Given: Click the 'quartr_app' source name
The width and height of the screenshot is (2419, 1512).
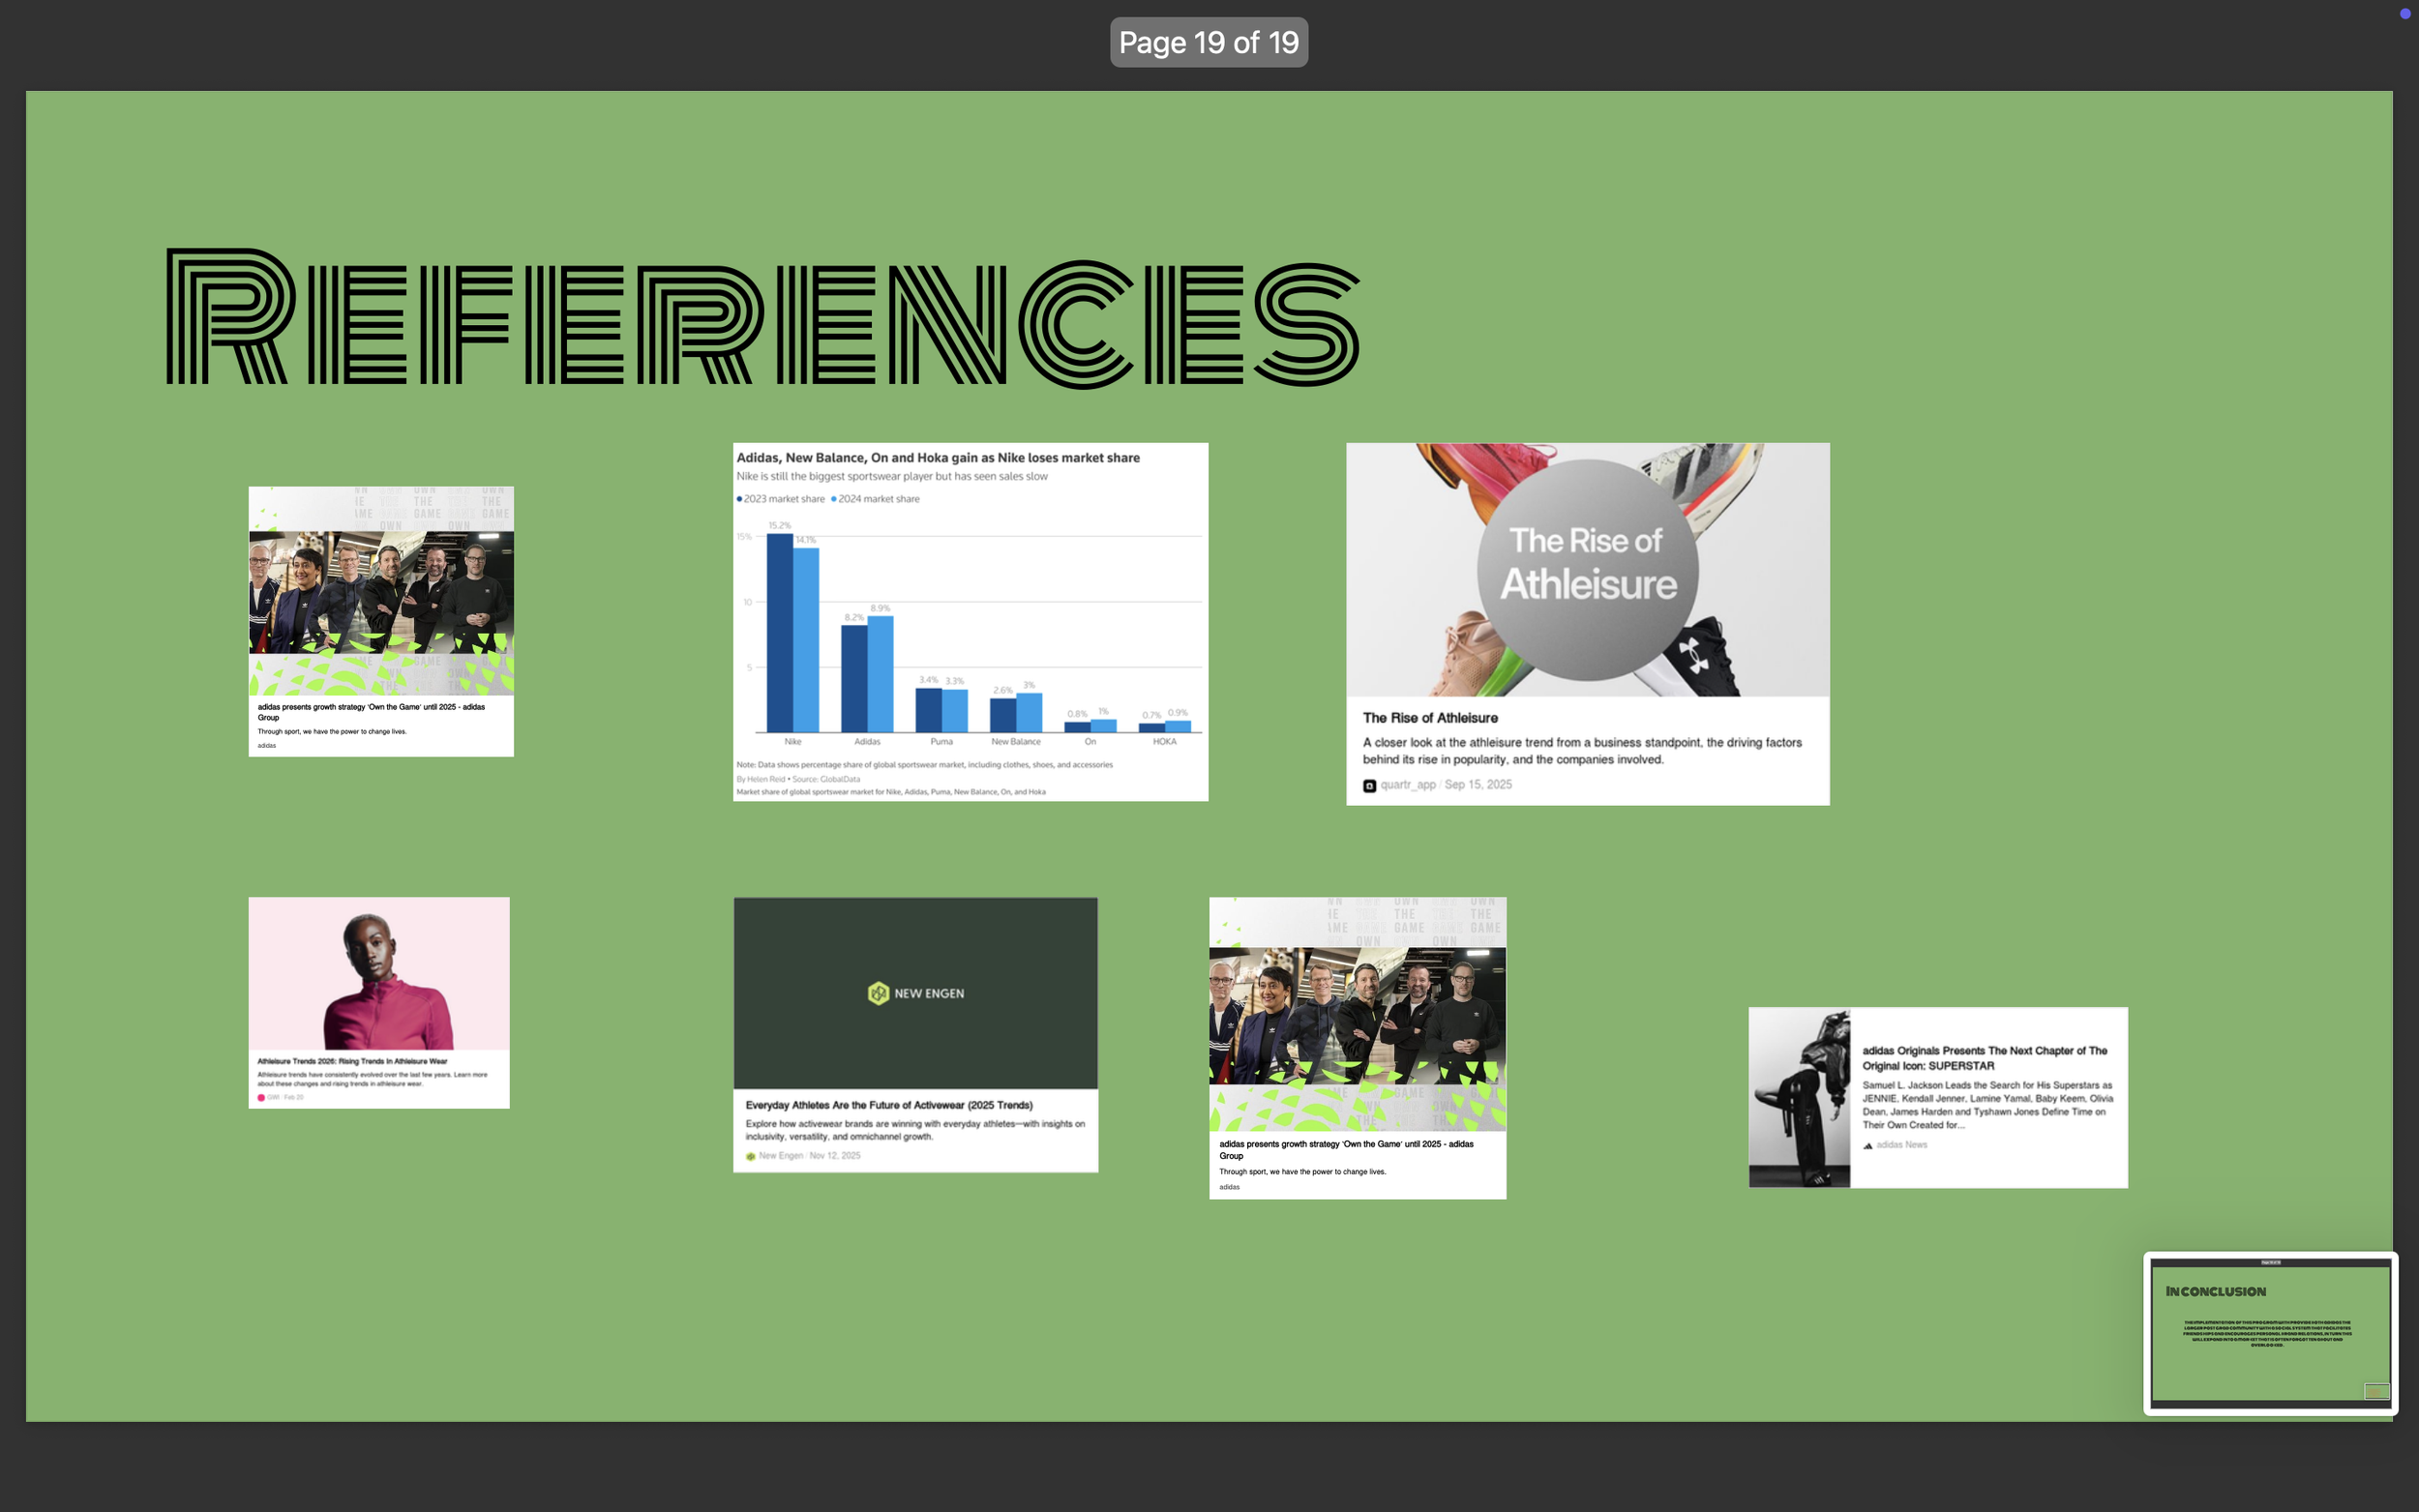Looking at the screenshot, I should coord(1408,785).
